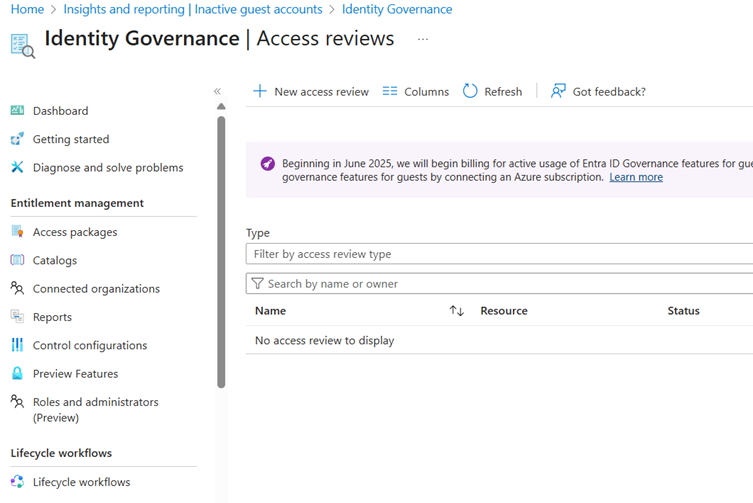Click the Getting started icon
The height and width of the screenshot is (503, 753).
tap(17, 139)
